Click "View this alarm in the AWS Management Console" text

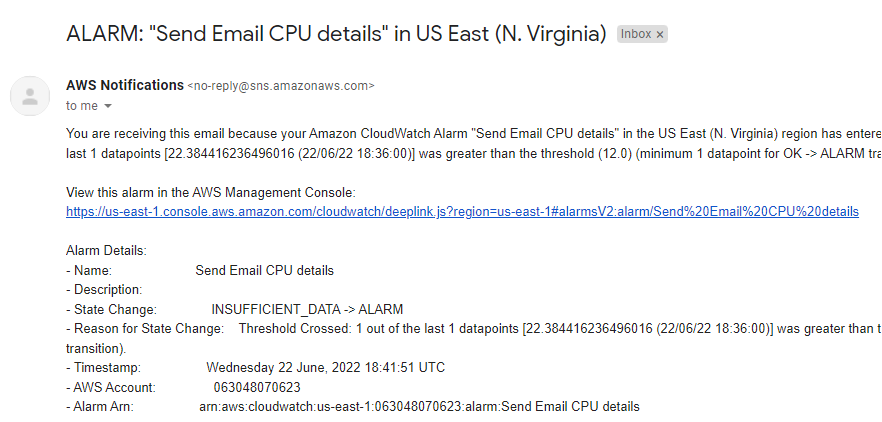(x=211, y=192)
